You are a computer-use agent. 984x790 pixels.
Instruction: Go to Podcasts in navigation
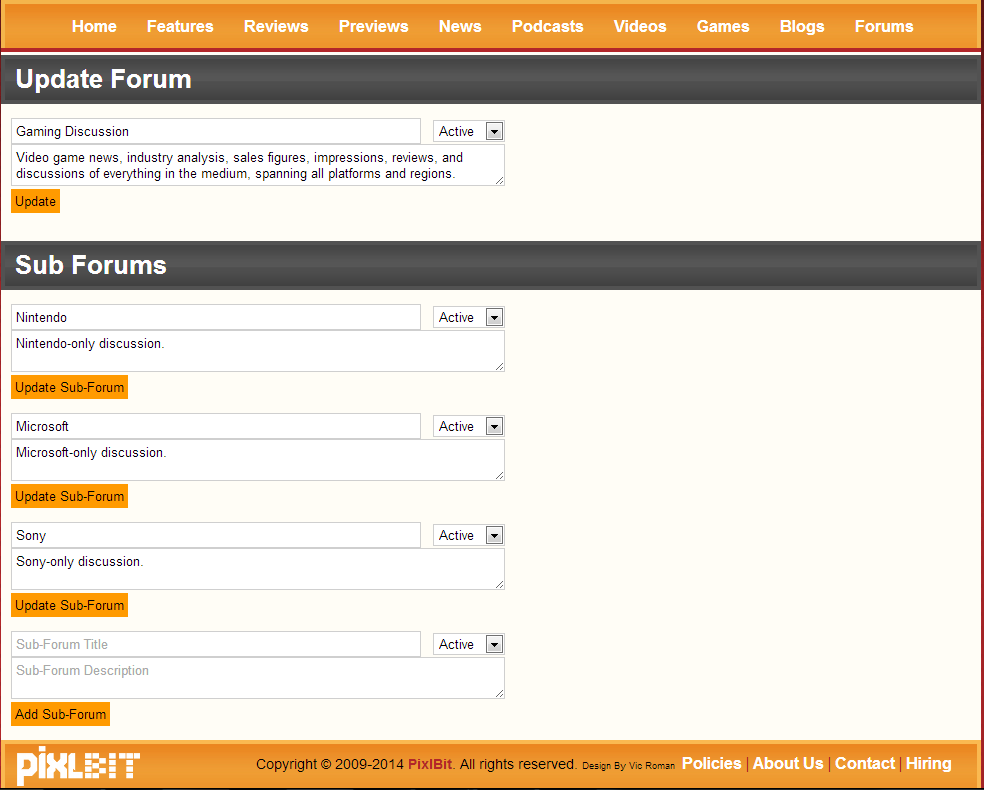pyautogui.click(x=547, y=26)
